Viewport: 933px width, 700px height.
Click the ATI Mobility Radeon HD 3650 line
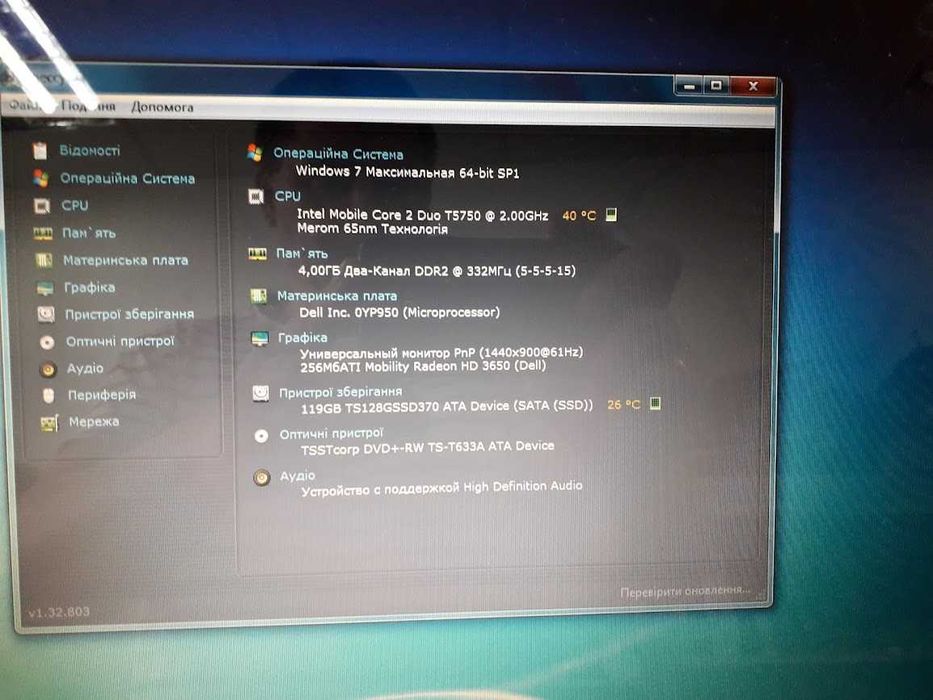[x=423, y=366]
